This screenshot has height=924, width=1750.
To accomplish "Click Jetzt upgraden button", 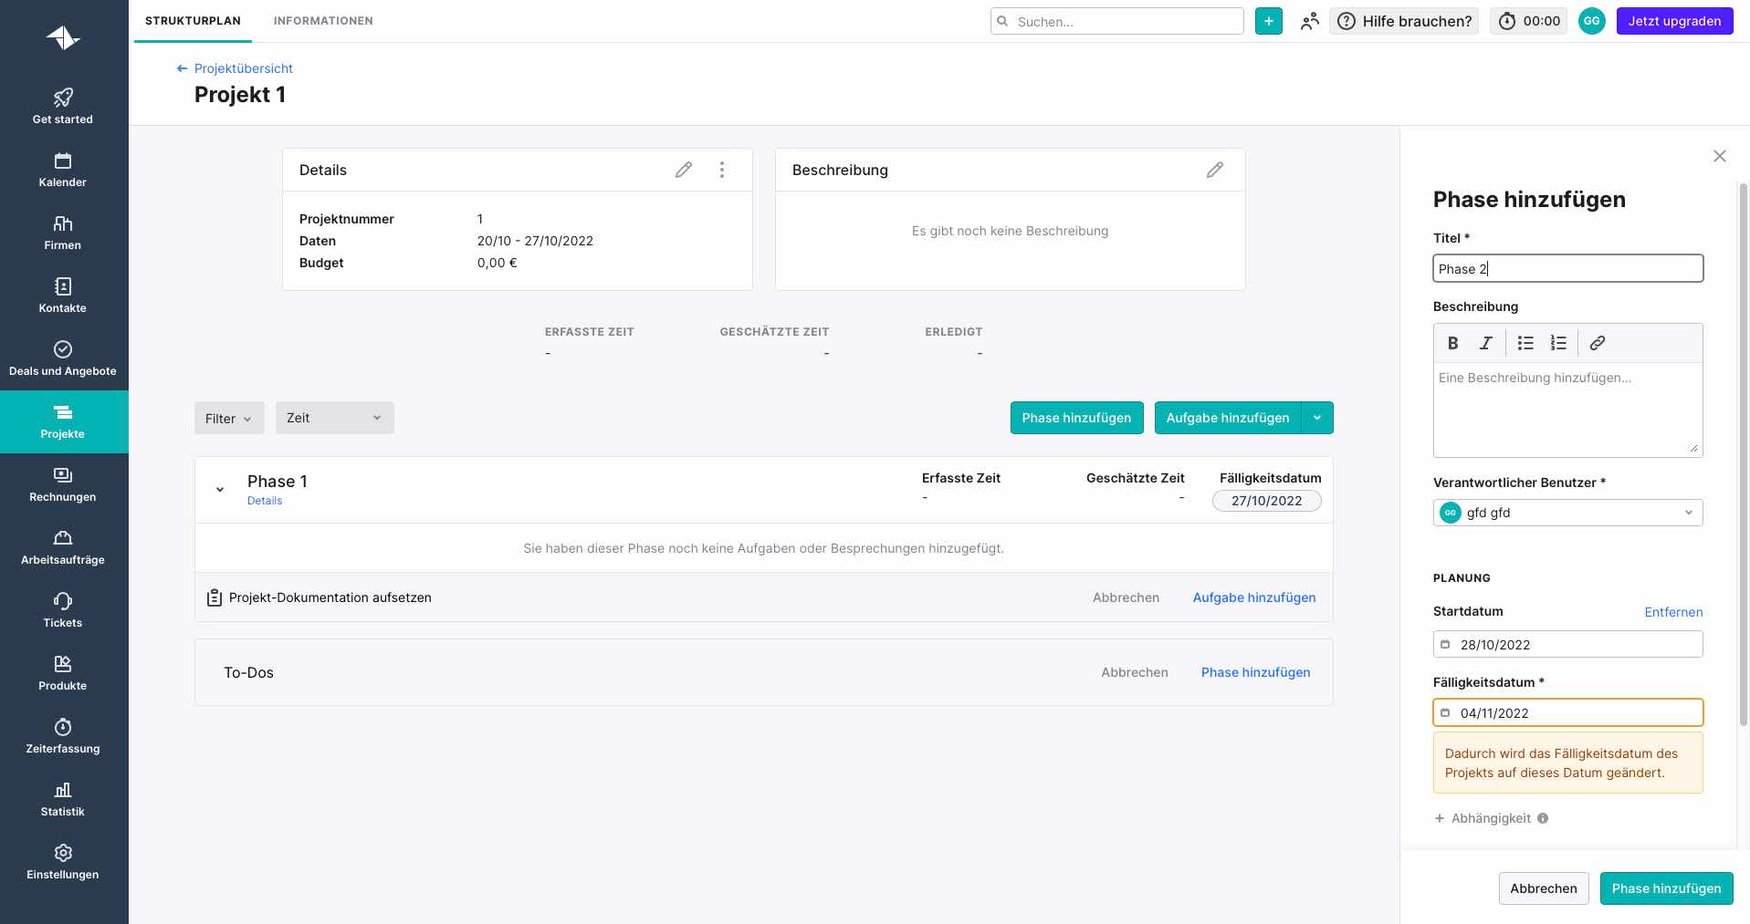I will 1674,21.
